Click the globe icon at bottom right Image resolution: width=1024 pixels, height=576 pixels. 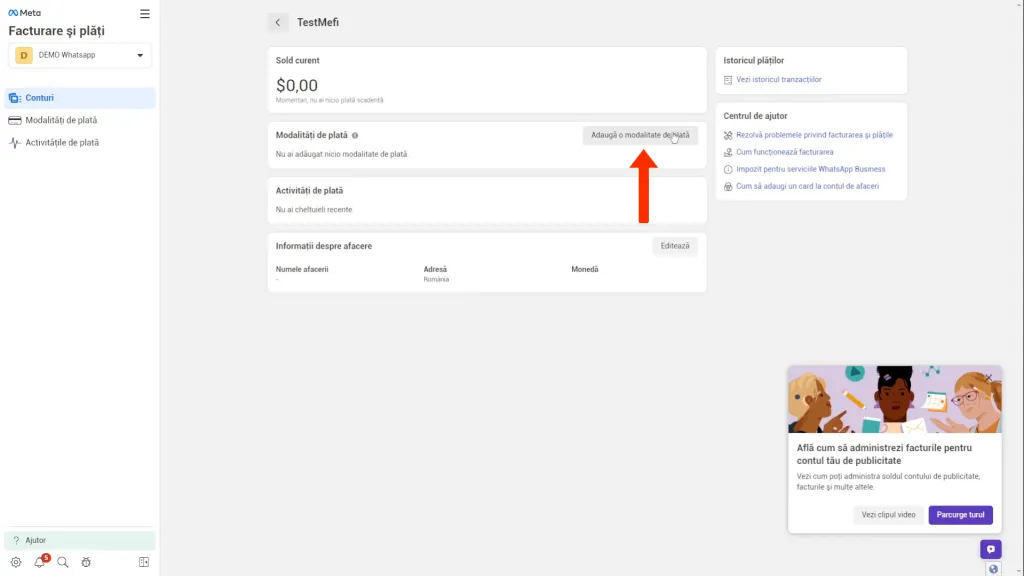tap(993, 569)
